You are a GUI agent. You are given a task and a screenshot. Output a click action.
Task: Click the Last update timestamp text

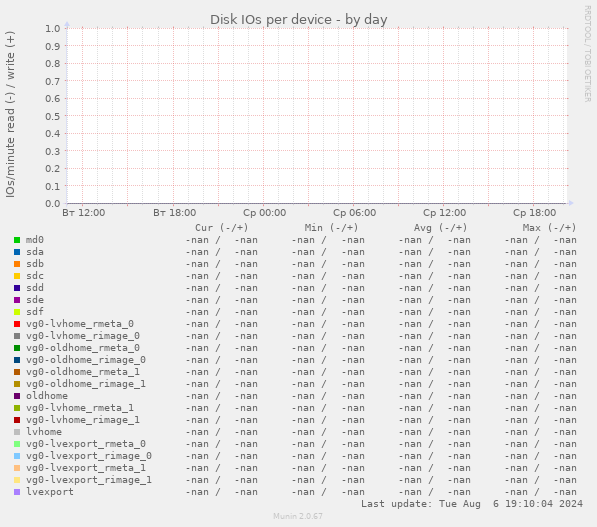pos(472,504)
